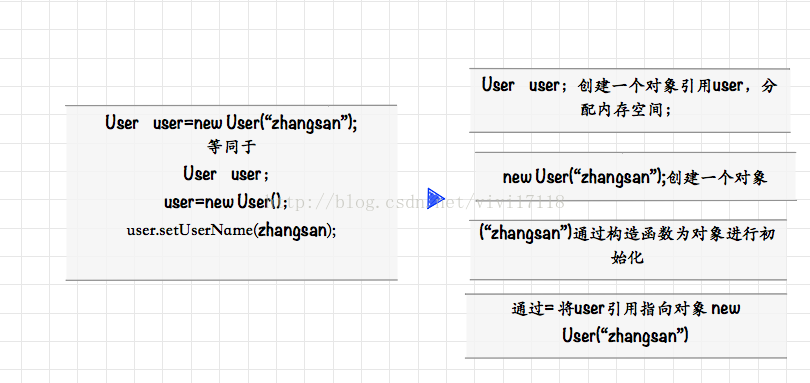810x383 pixels.
Task: Click 'User("zhangsan")' in bottom right box
Action: coord(626,336)
